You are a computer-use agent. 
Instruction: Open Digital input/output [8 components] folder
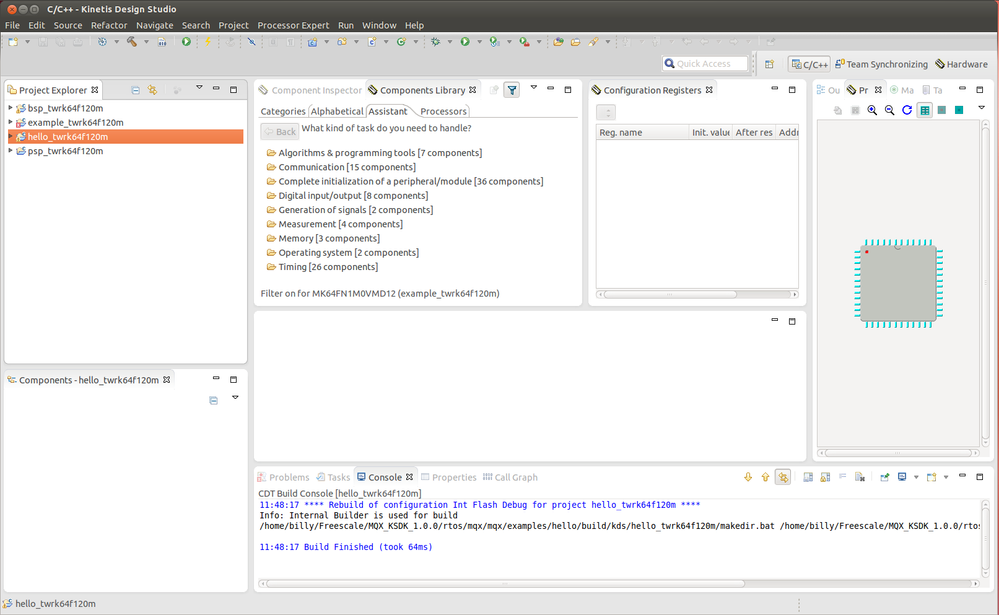(x=347, y=196)
